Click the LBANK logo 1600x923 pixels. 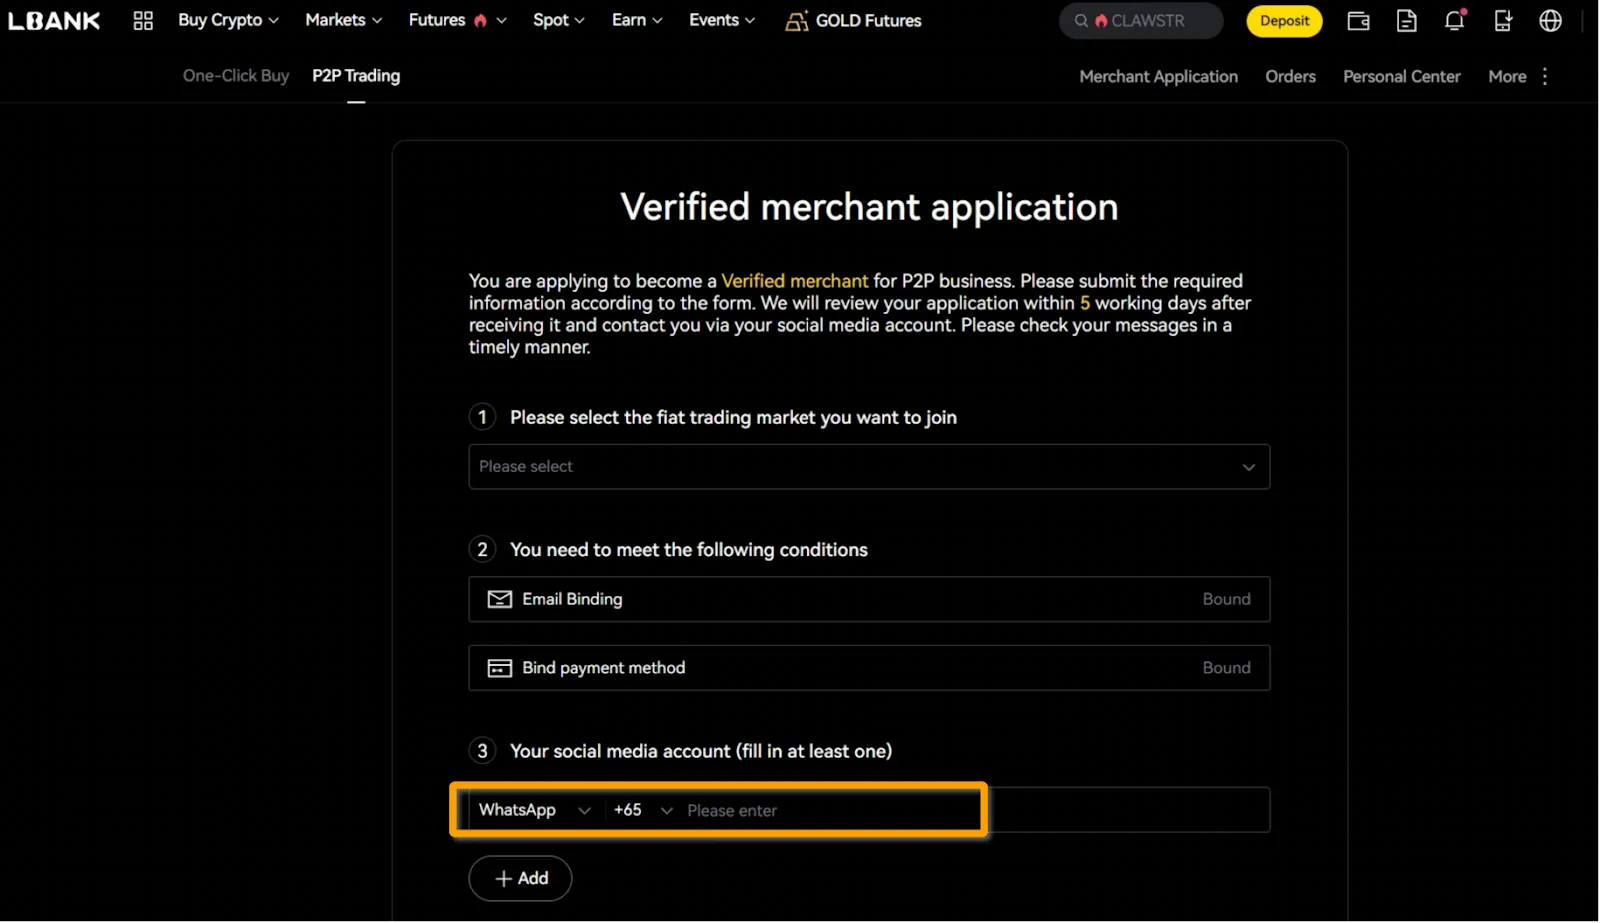pos(54,21)
